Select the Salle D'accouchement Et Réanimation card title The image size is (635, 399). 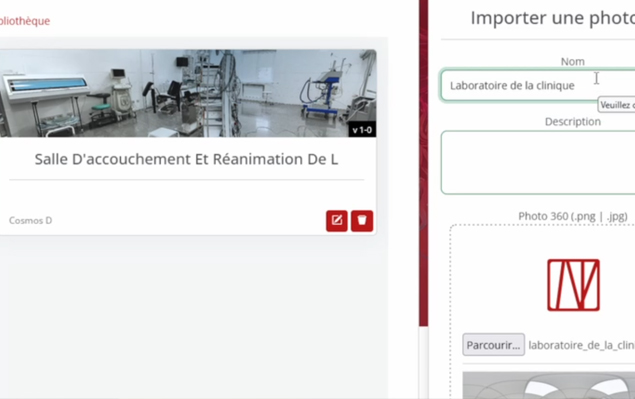(186, 159)
